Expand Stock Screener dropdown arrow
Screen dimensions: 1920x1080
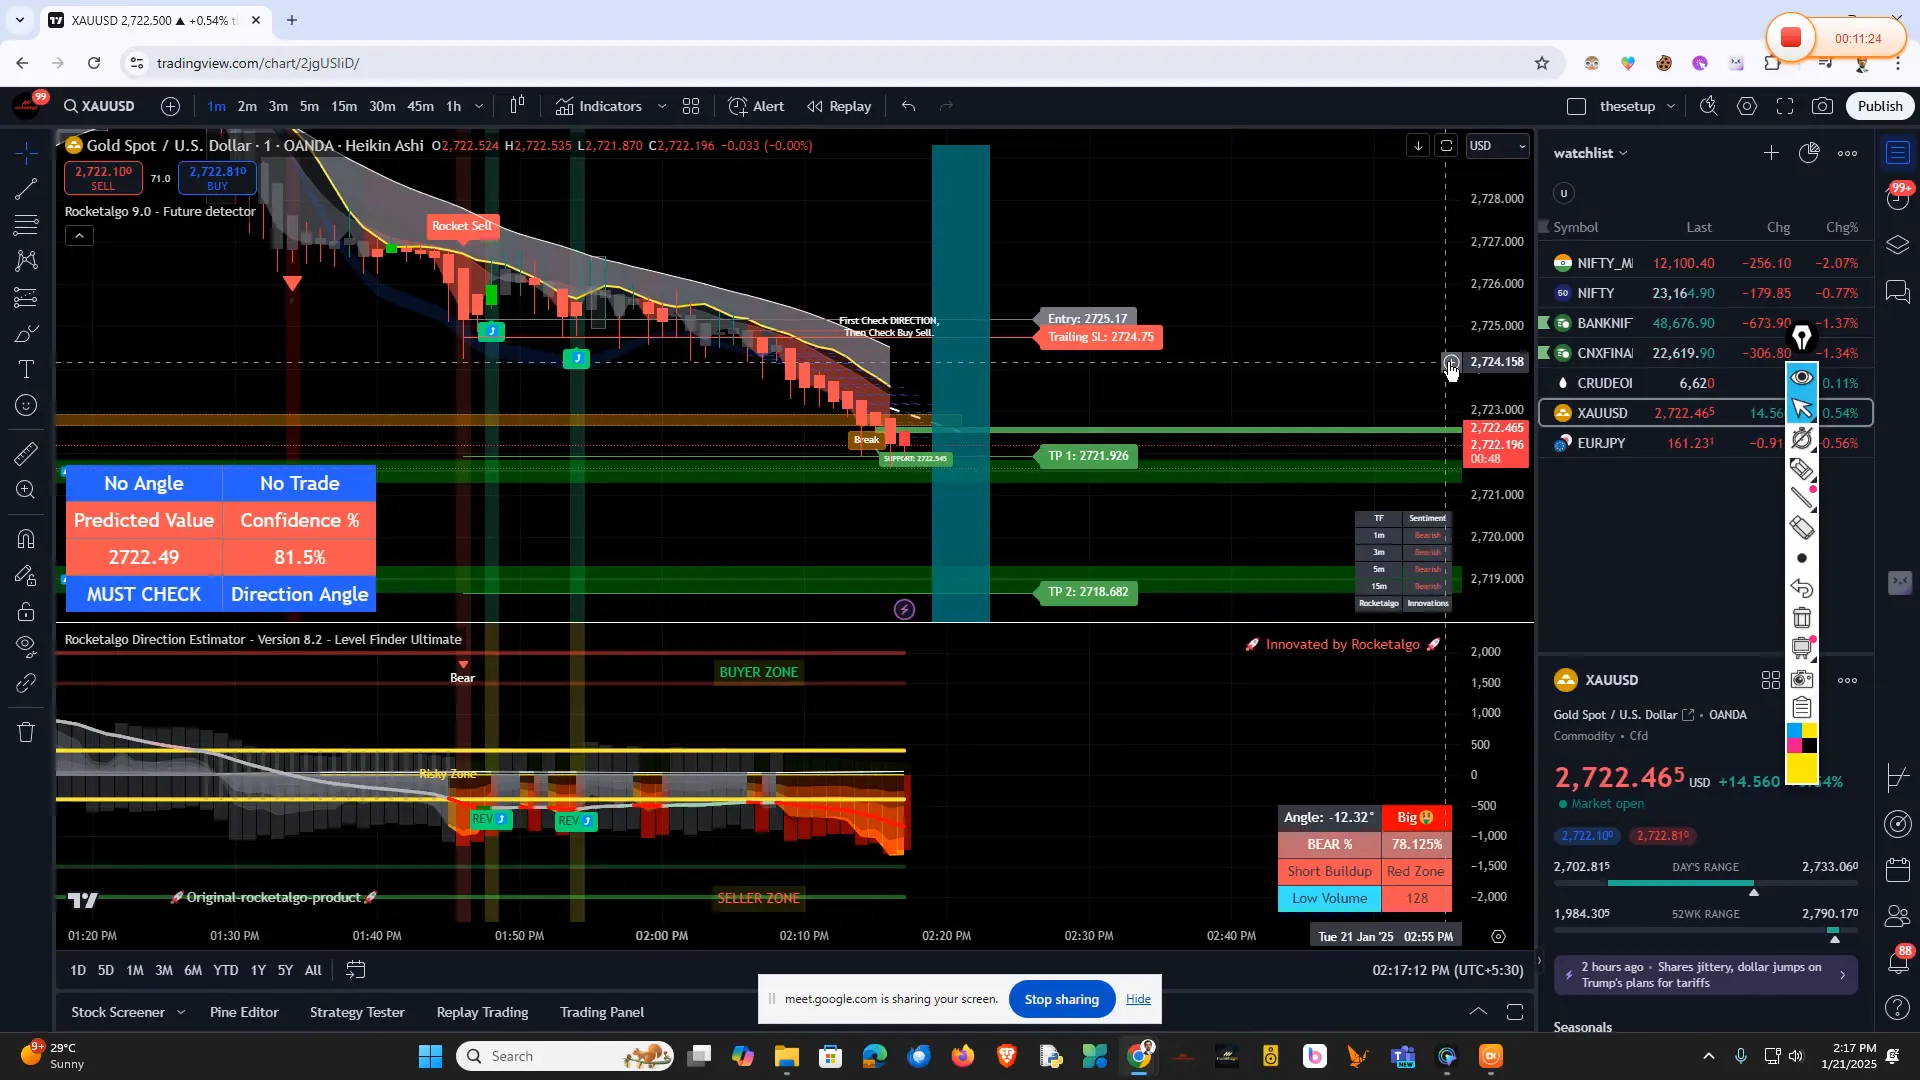181,1012
